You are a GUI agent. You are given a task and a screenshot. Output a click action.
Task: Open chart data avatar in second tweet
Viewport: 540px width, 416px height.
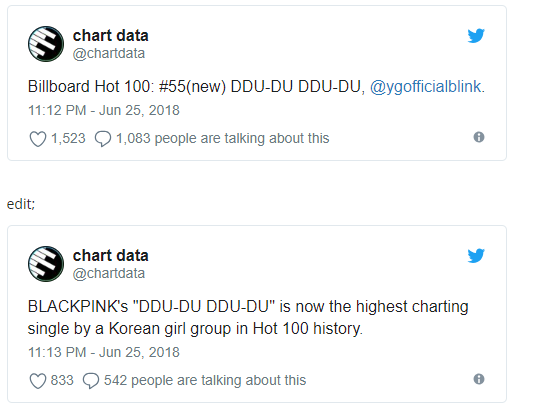(46, 264)
